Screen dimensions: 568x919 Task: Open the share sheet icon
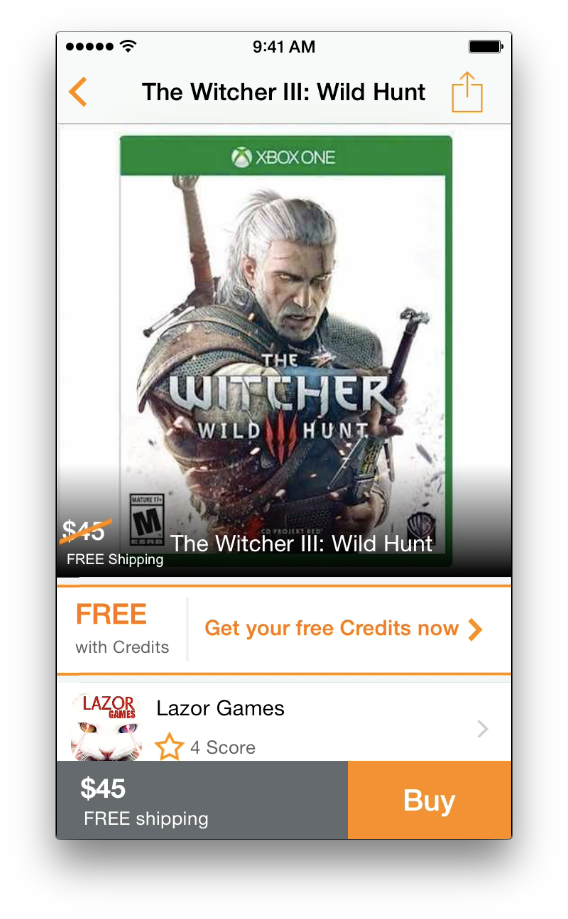pos(467,91)
